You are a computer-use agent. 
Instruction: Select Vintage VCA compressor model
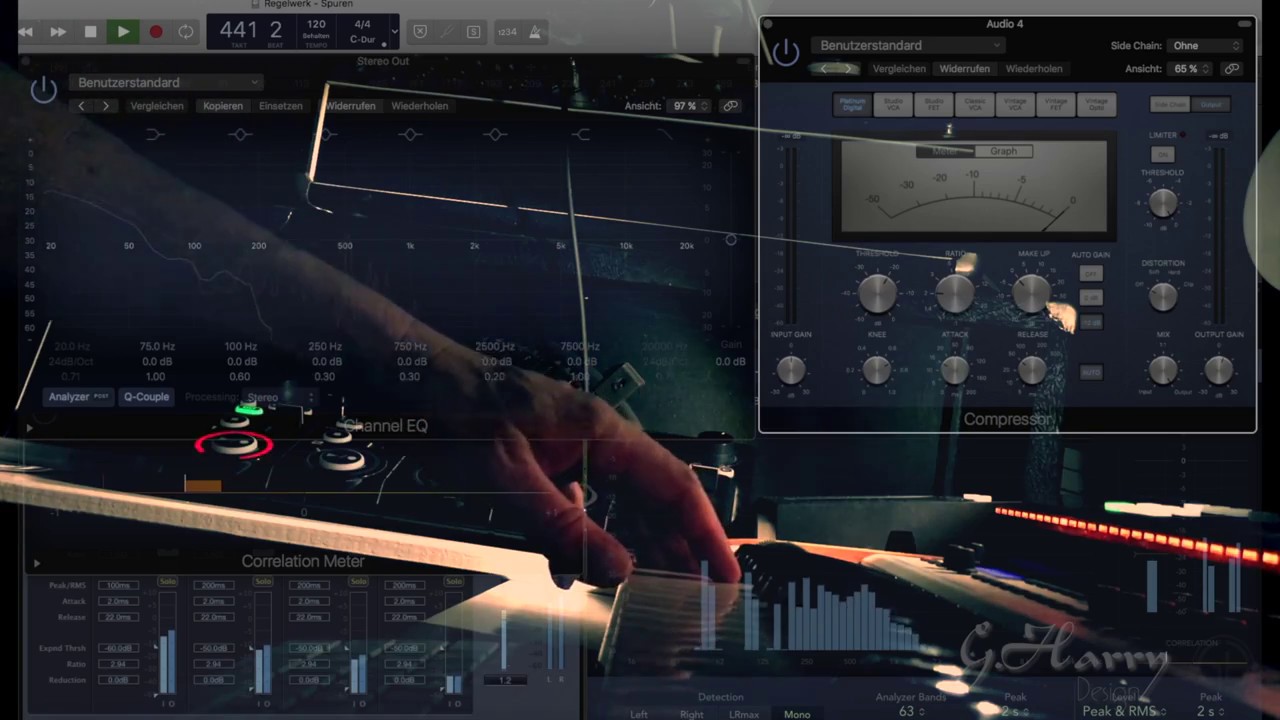tap(1015, 104)
